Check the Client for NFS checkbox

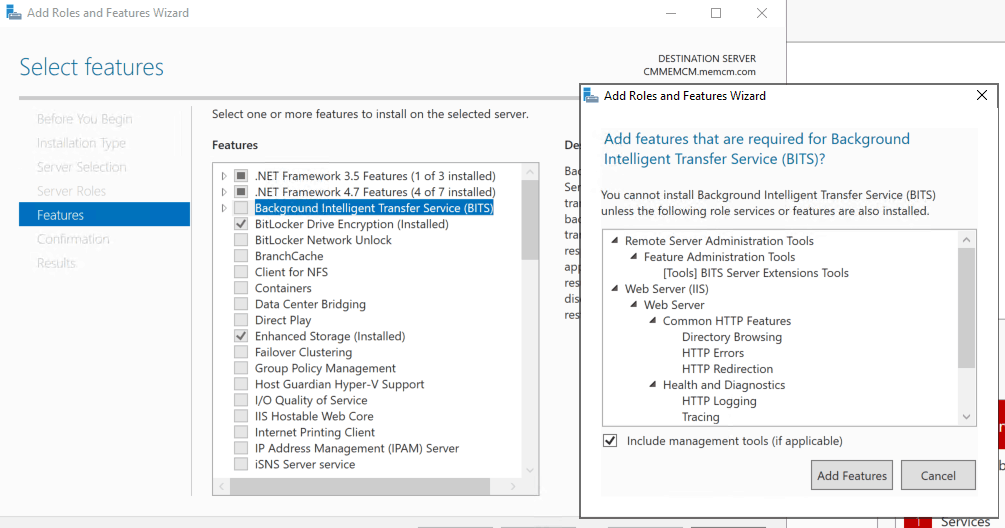[x=241, y=272]
